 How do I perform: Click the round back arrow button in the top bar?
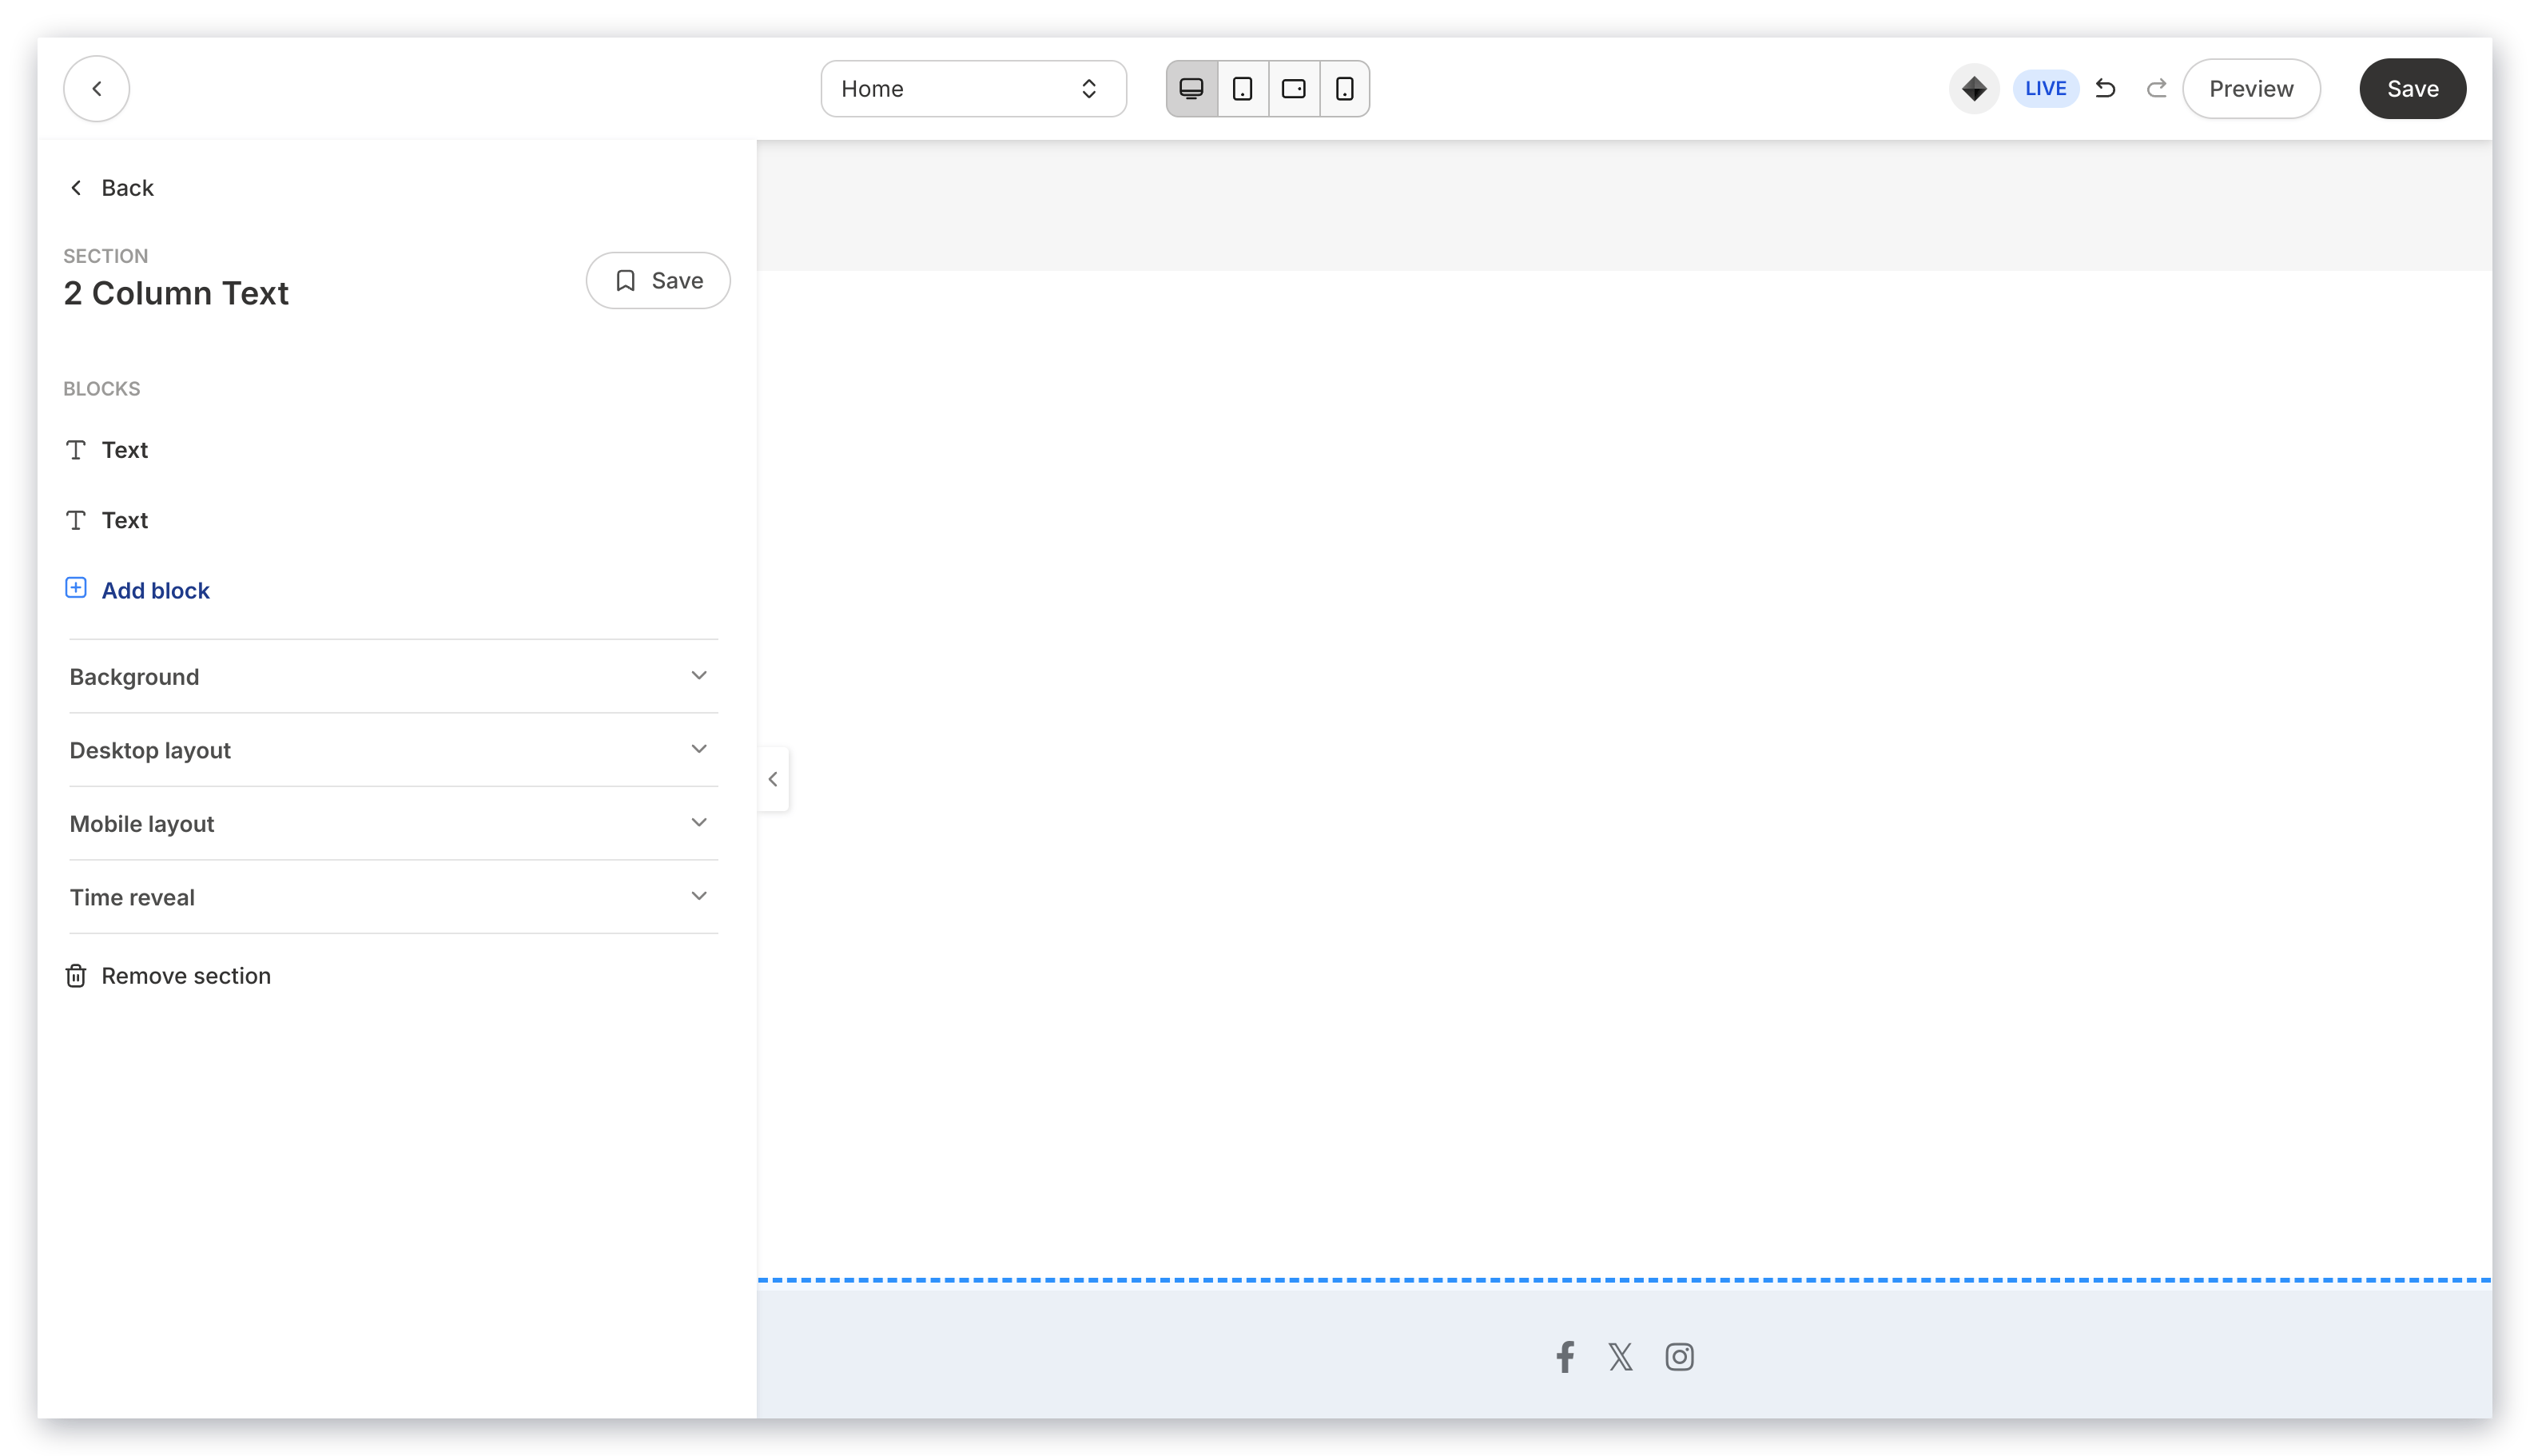96,89
